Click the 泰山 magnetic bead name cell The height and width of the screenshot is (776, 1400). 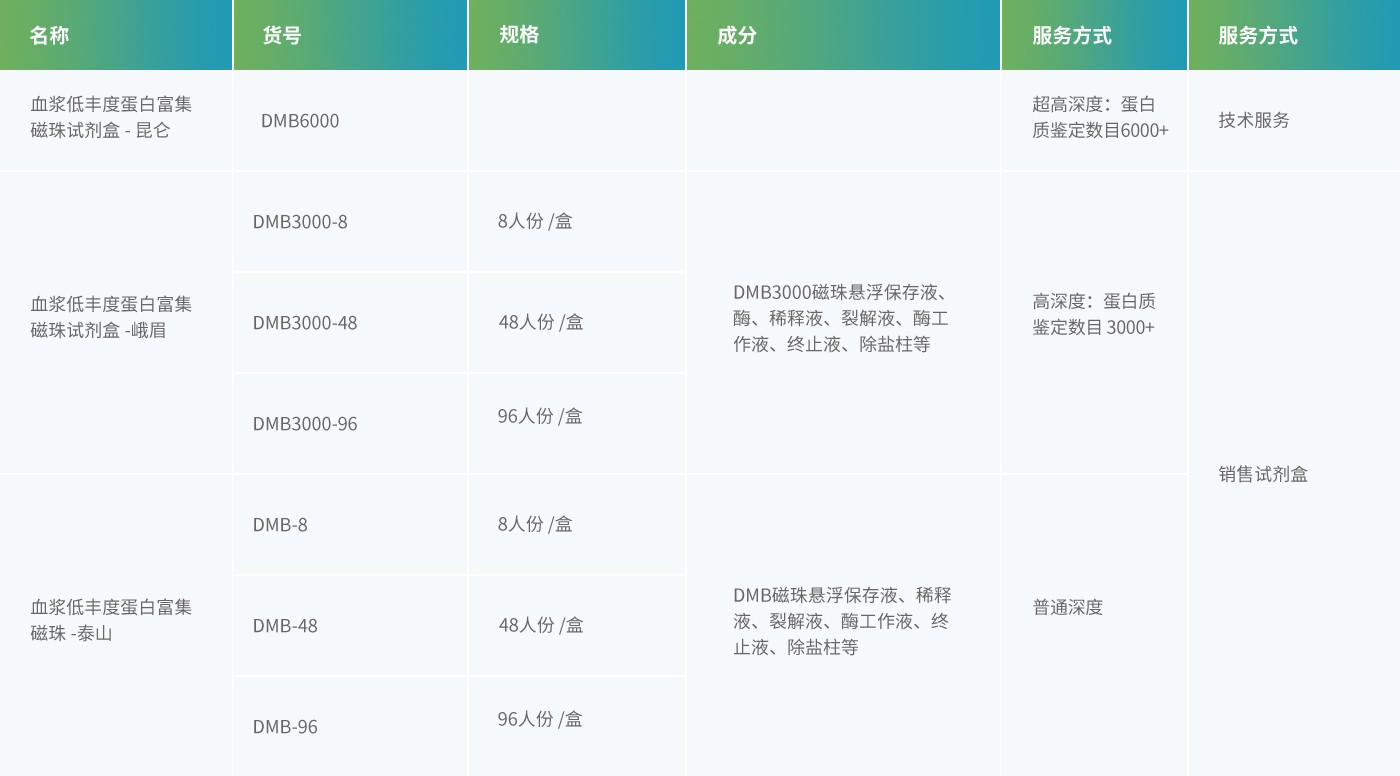pos(111,620)
